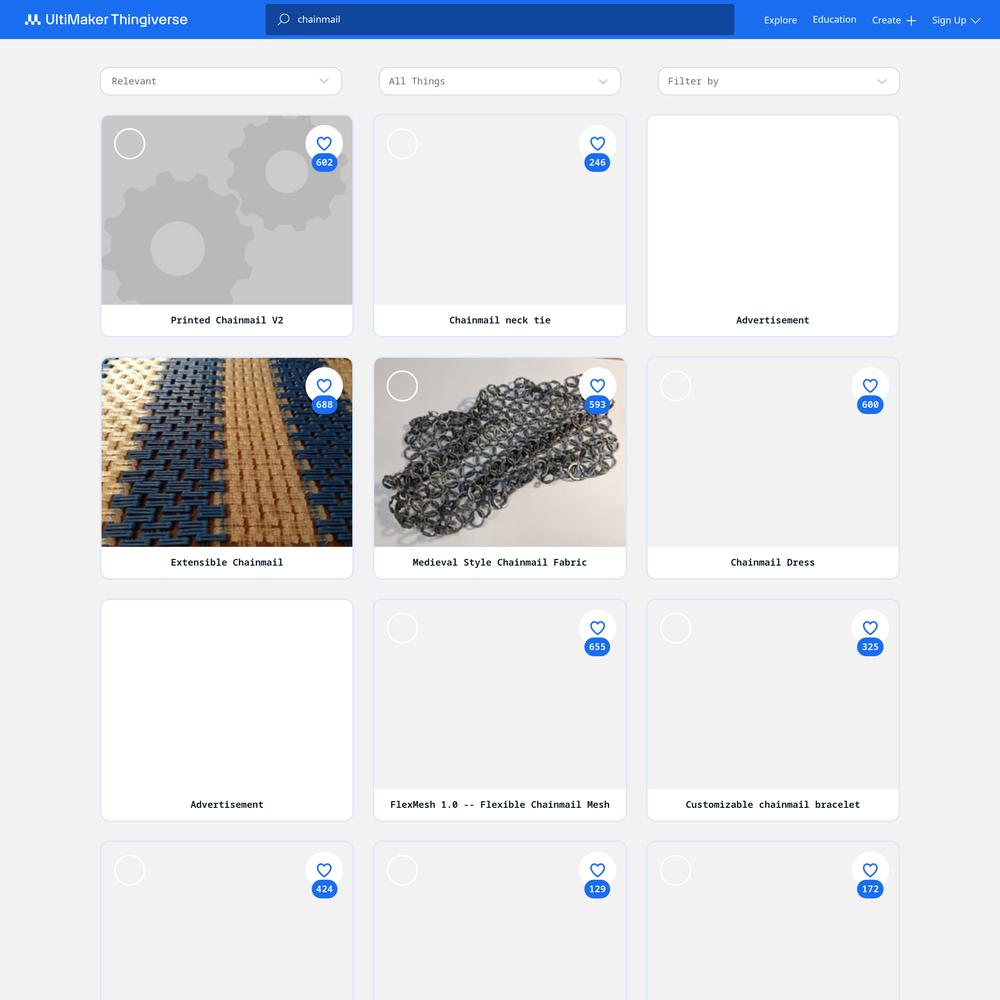1000x1000 pixels.
Task: Click the search field containing chainmail
Action: [499, 20]
